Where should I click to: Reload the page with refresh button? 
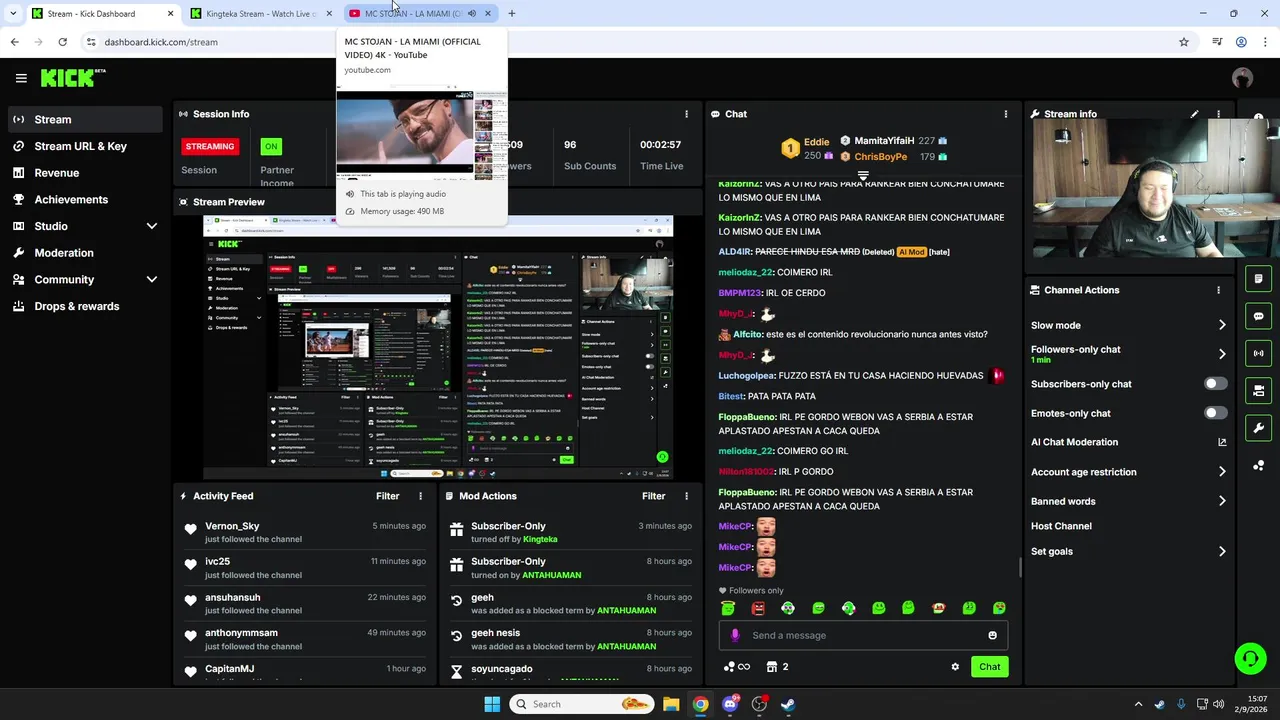[x=62, y=42]
